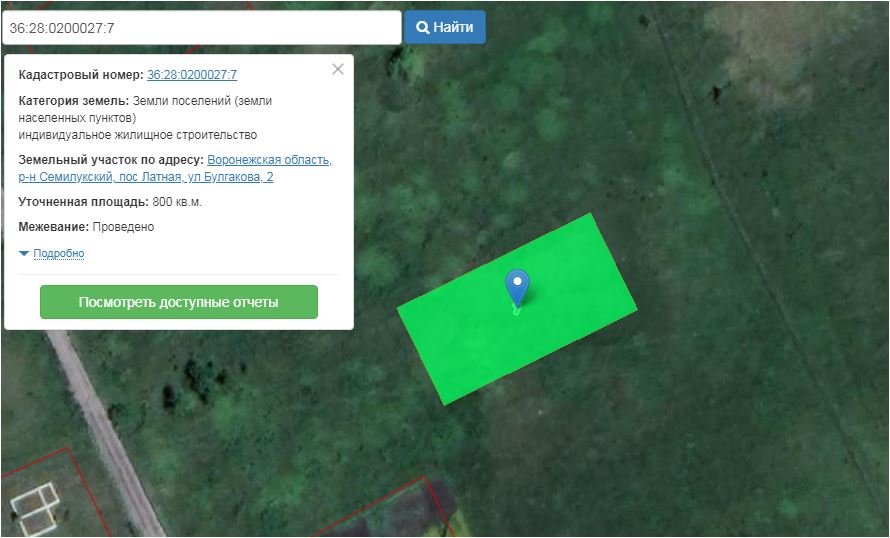Image resolution: width=890 pixels, height=538 pixels.
Task: Click the Уточненная площадь 800 кв.м. text
Action: coord(110,202)
